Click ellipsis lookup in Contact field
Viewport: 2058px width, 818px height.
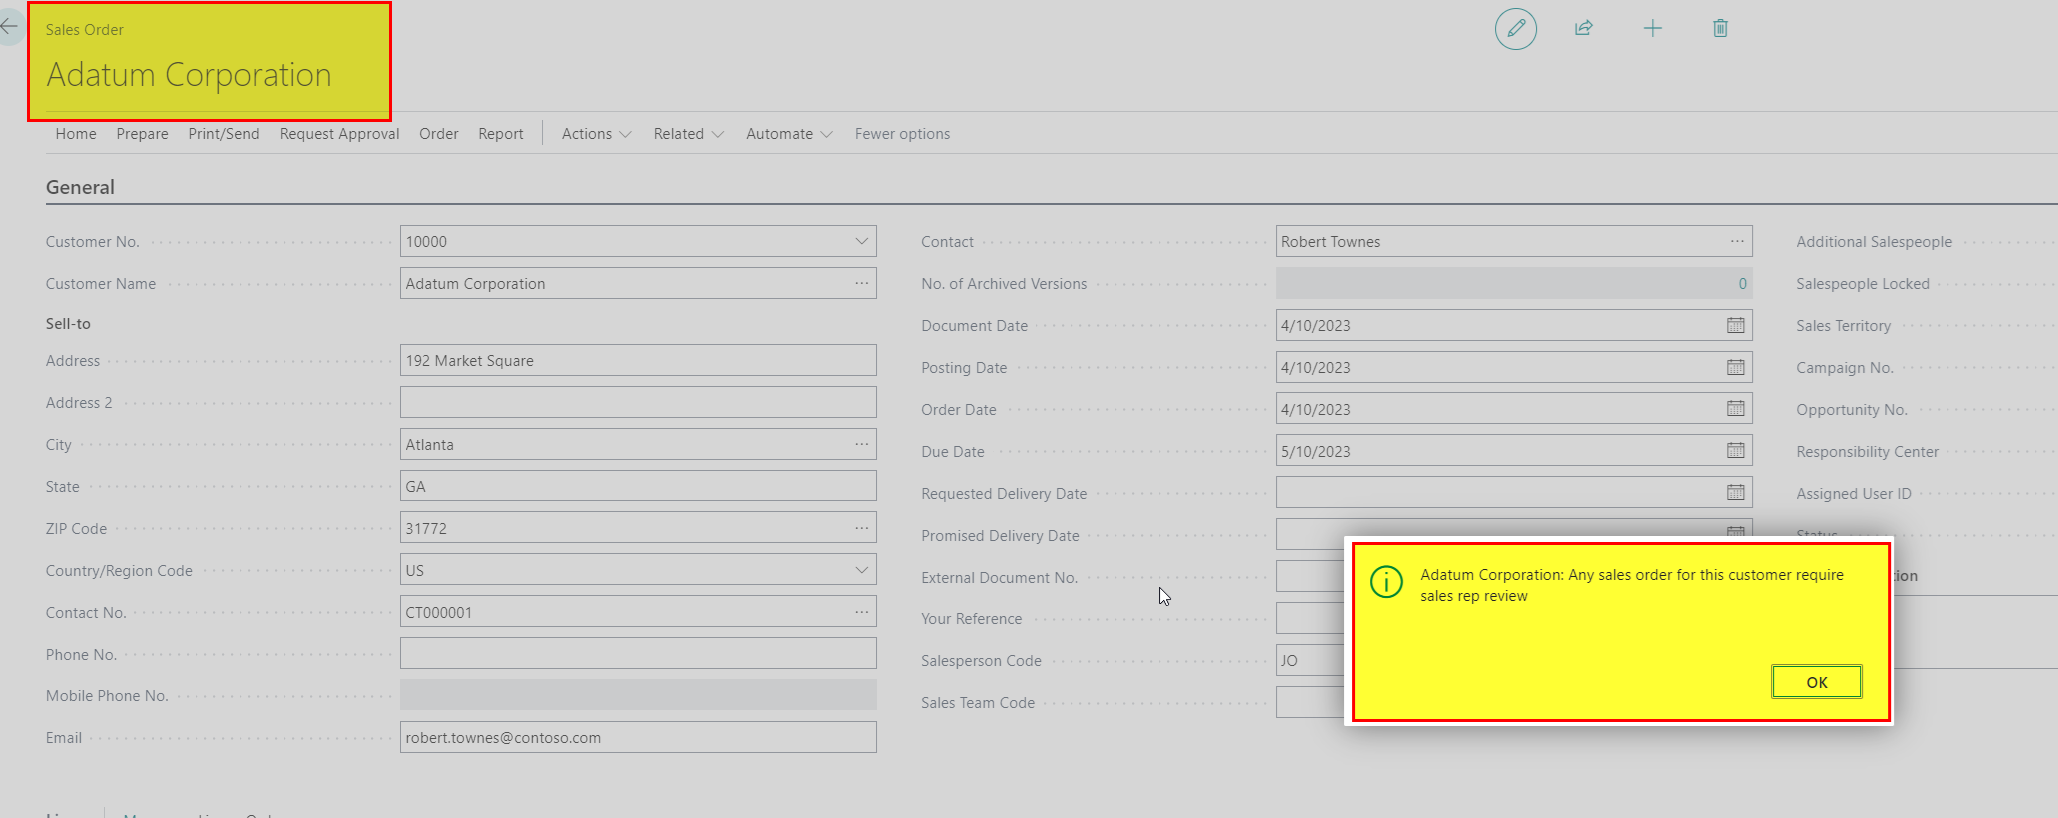coord(1738,241)
